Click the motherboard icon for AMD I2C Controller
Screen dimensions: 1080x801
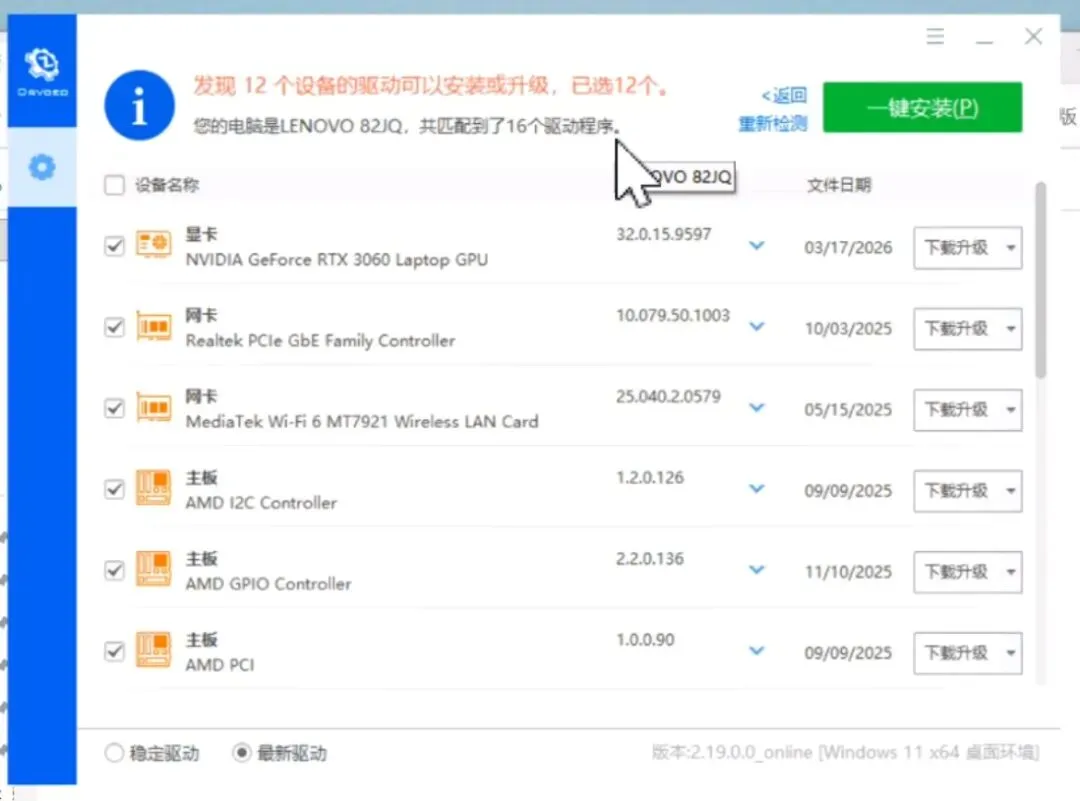click(154, 488)
